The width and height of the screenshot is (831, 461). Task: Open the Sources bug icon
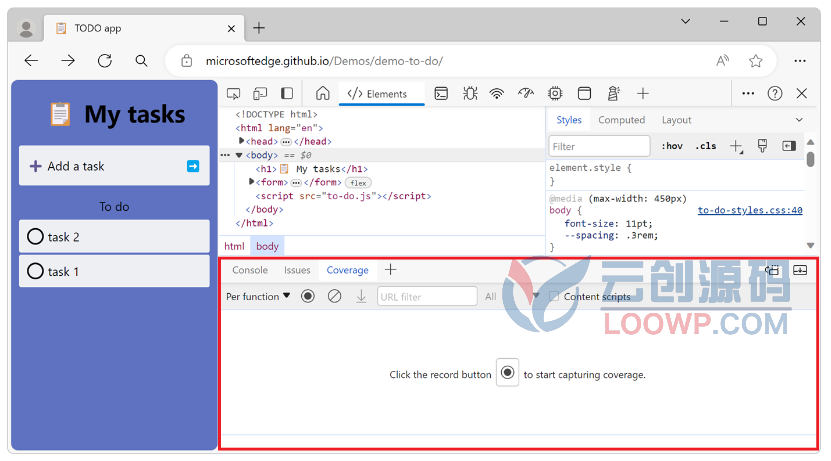(470, 94)
